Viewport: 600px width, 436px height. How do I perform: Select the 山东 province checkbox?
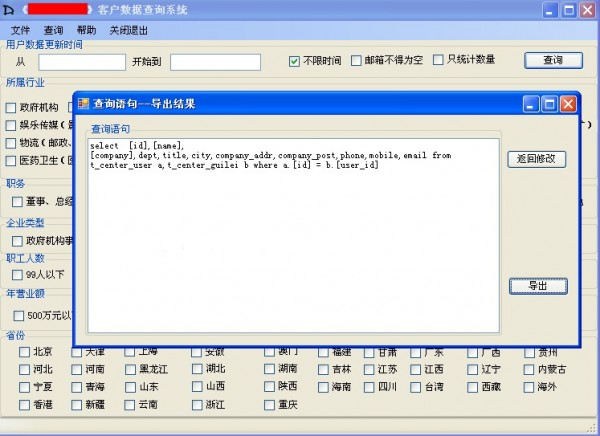point(130,387)
